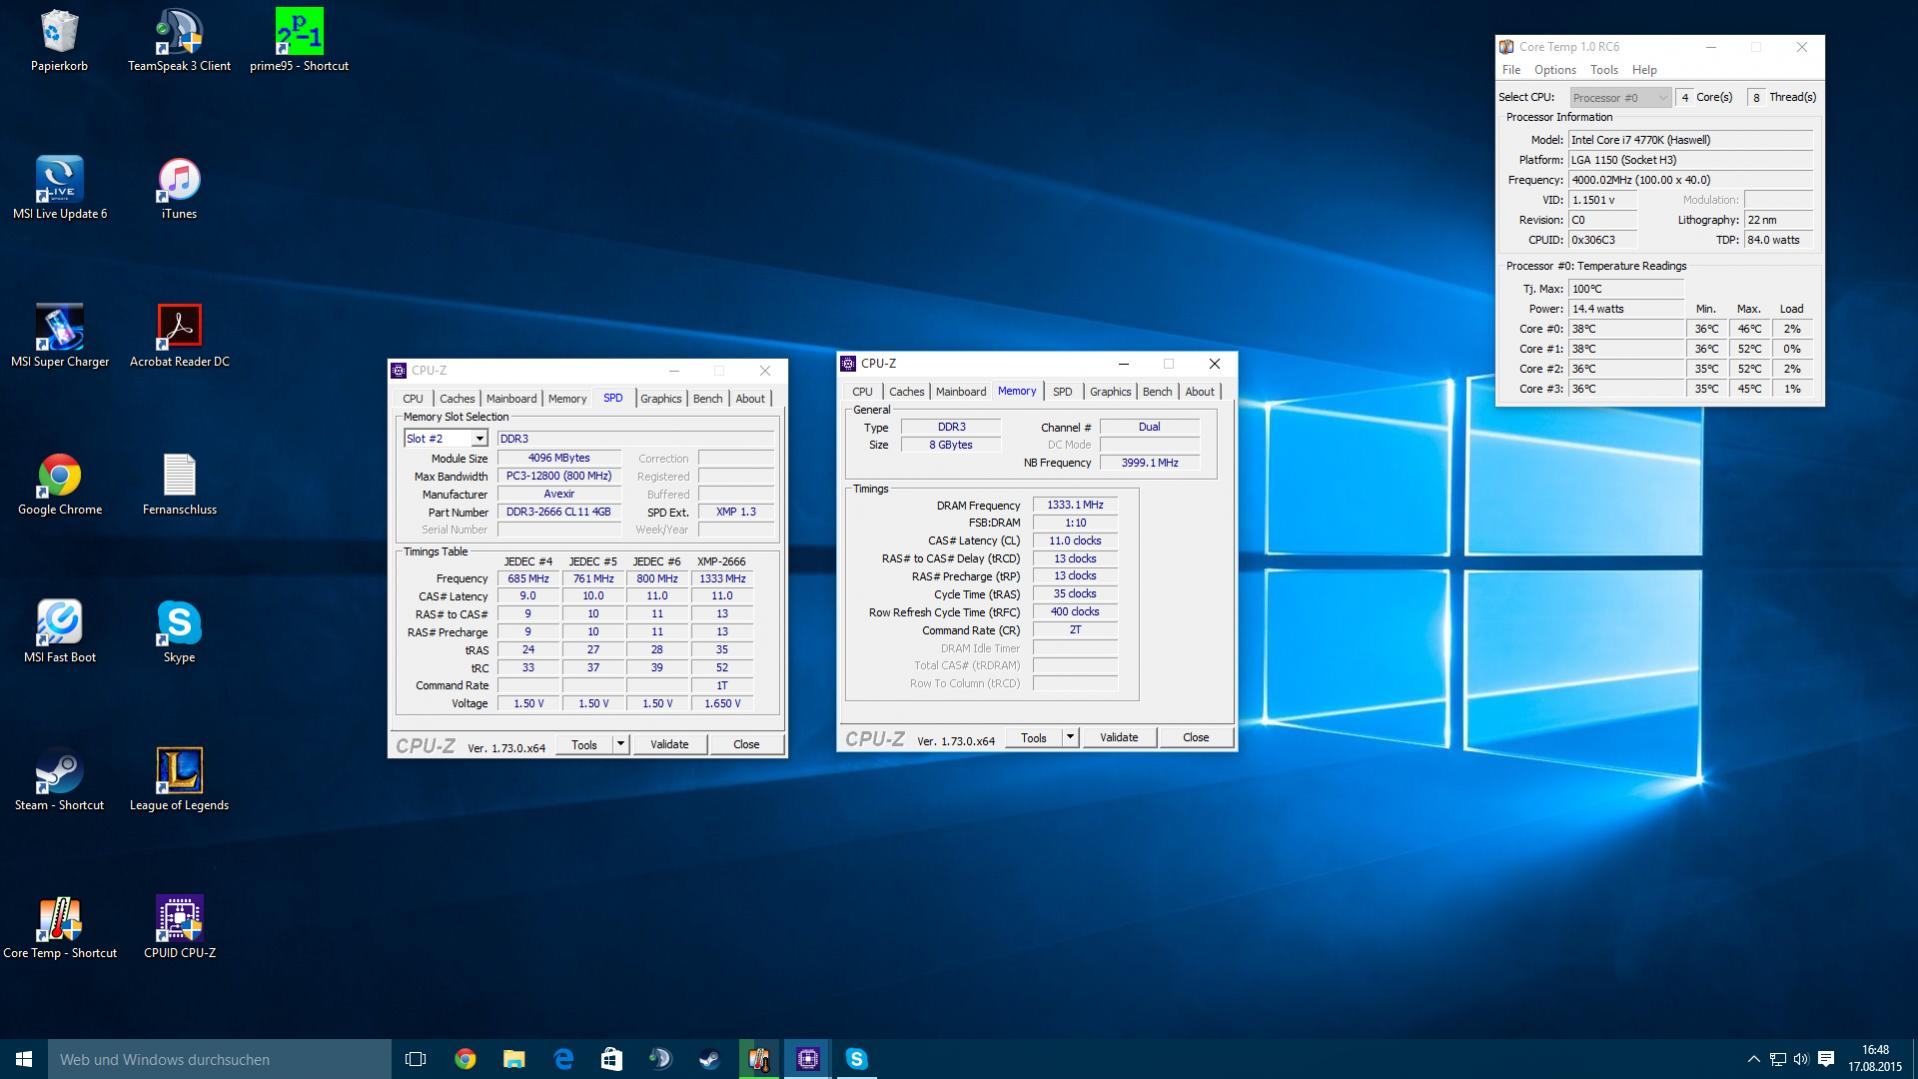Open volume control in system tray
The height and width of the screenshot is (1079, 1918).
coord(1801,1059)
